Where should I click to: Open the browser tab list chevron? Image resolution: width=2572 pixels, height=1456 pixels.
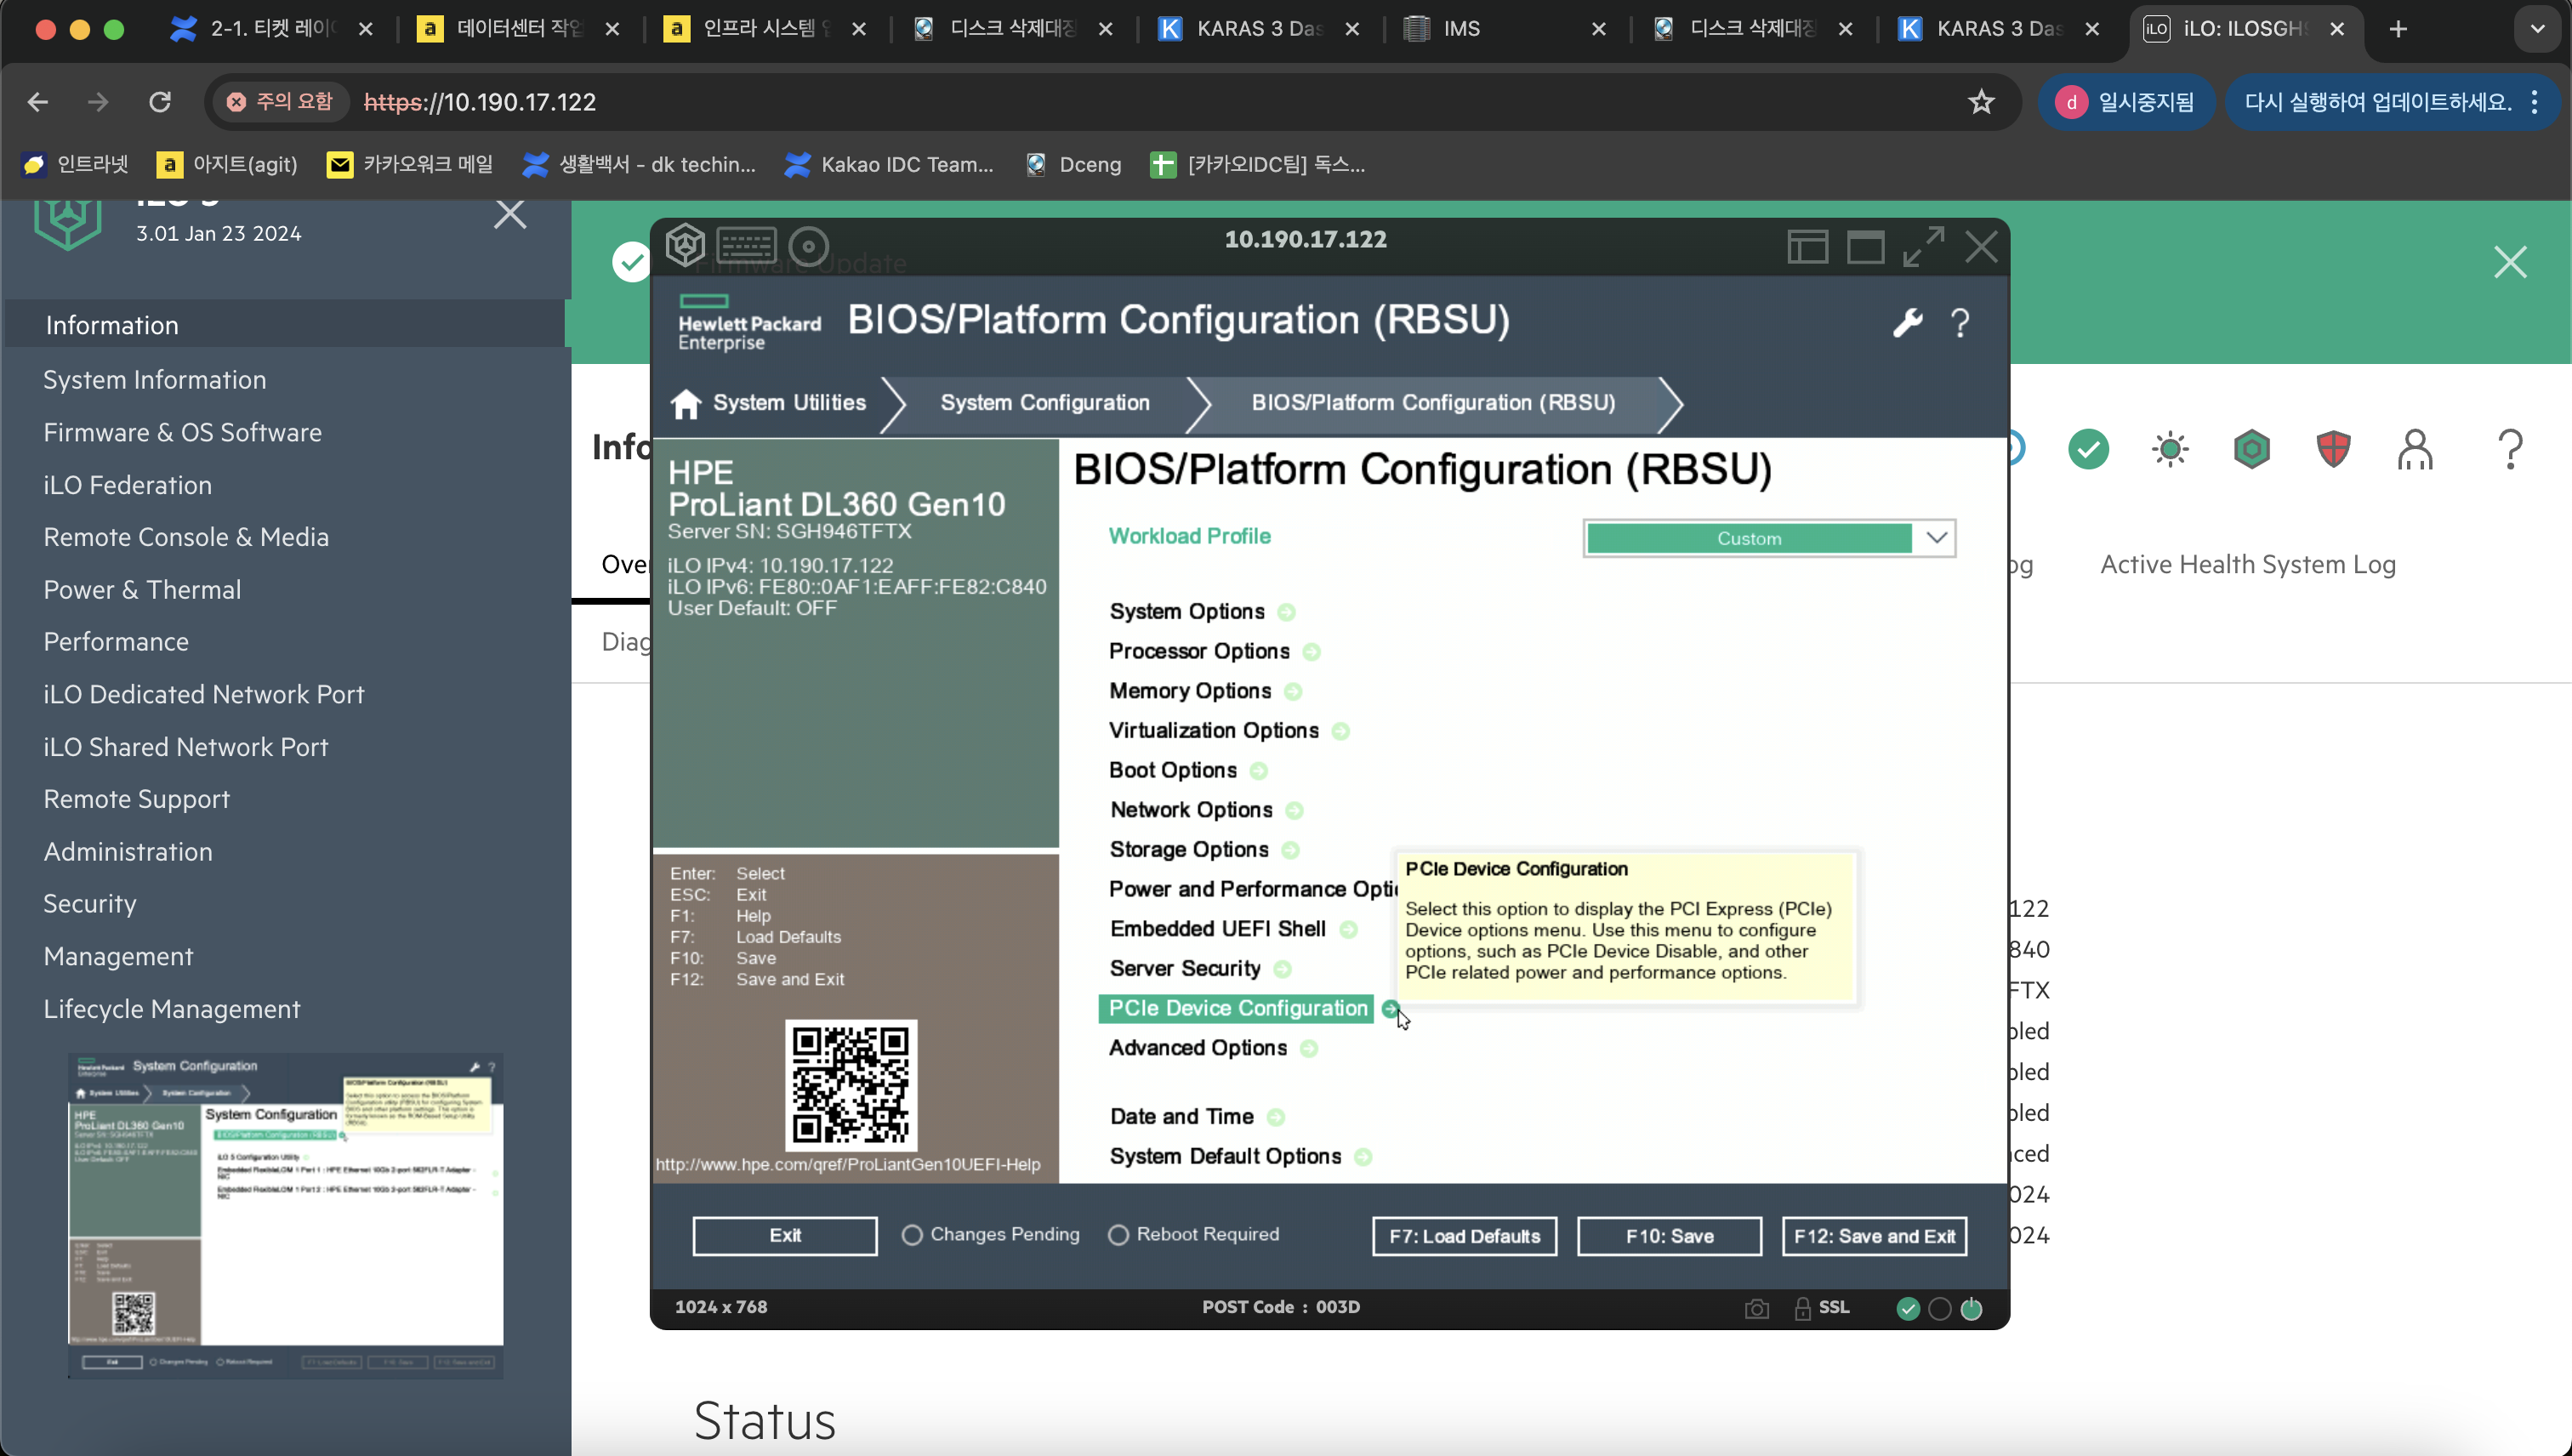coord(2536,29)
